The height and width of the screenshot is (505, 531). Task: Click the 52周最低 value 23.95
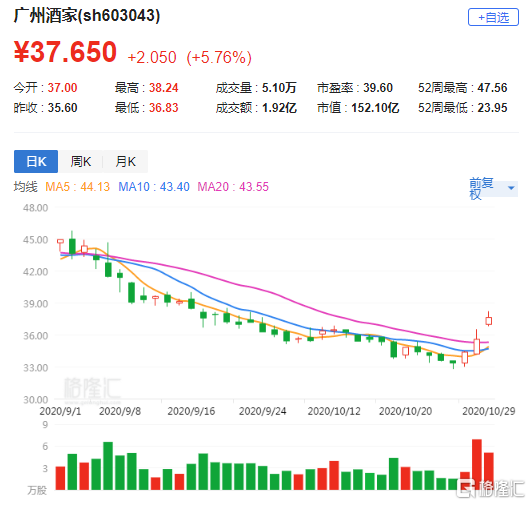coord(492,108)
